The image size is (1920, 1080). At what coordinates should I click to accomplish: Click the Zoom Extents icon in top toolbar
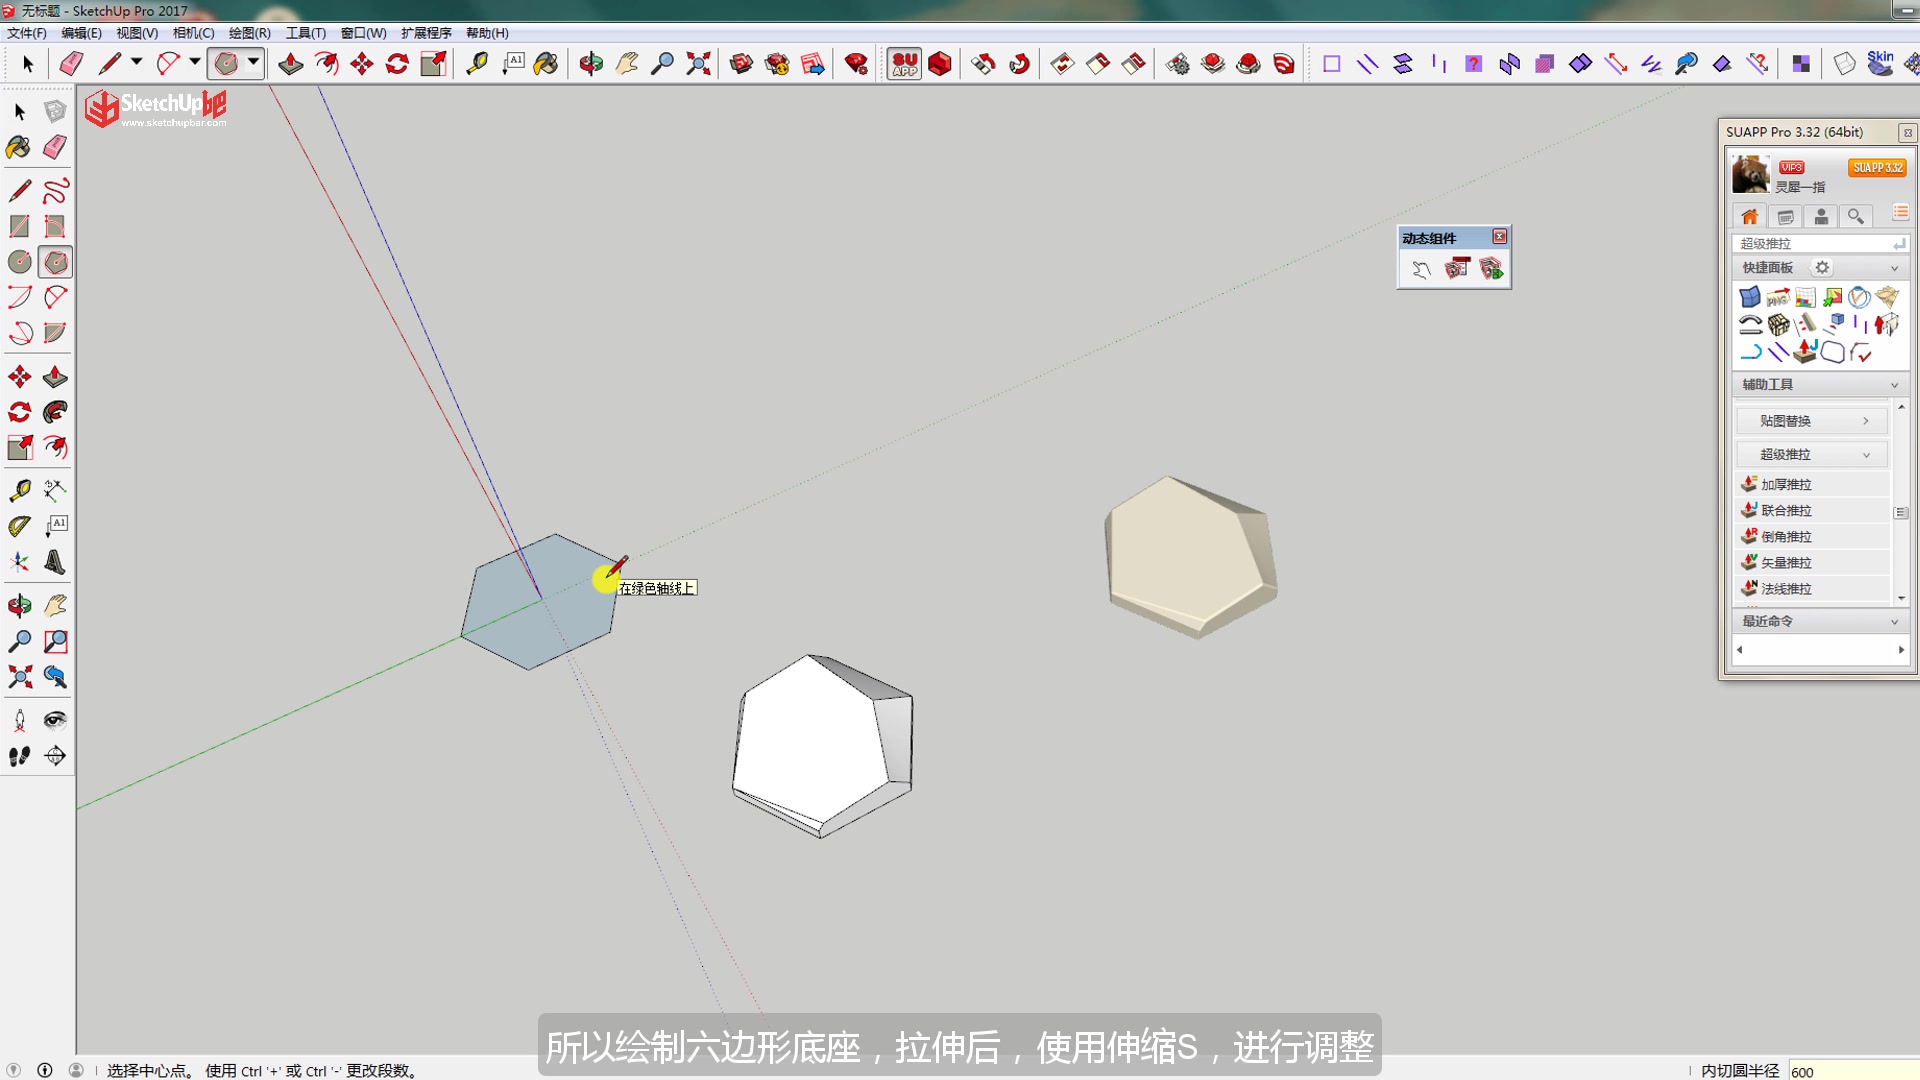[x=698, y=64]
